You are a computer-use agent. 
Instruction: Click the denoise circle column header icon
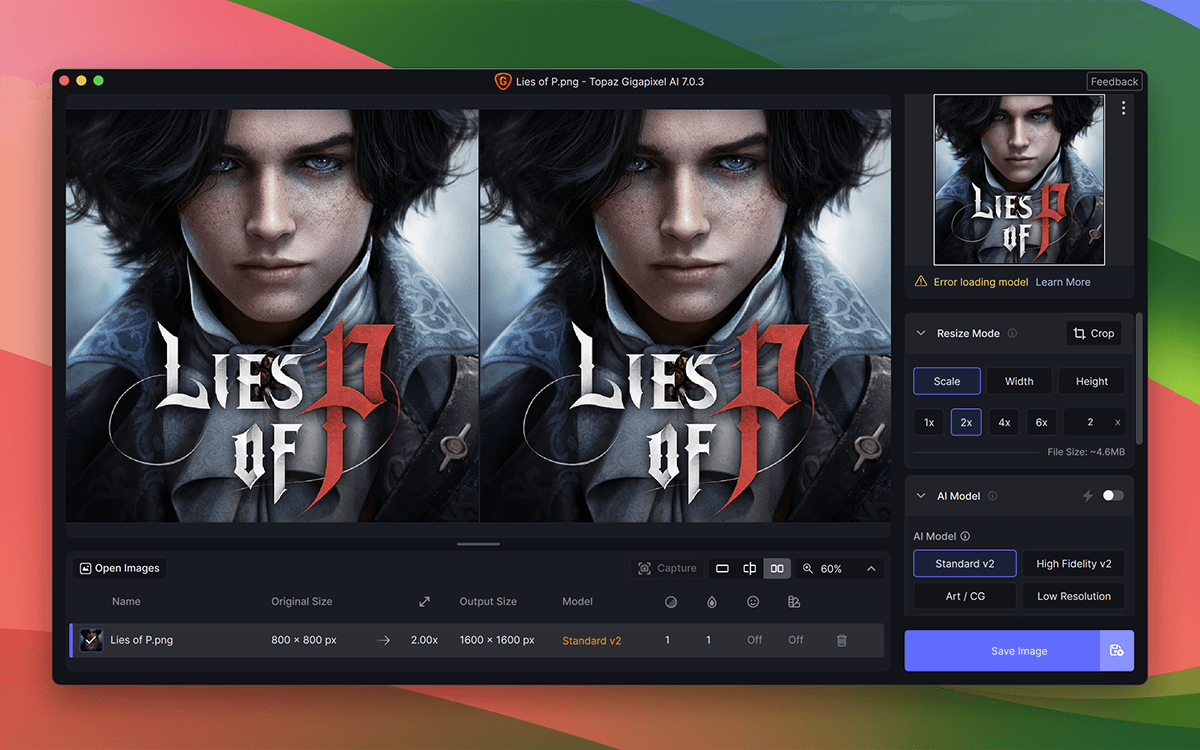[x=670, y=602]
